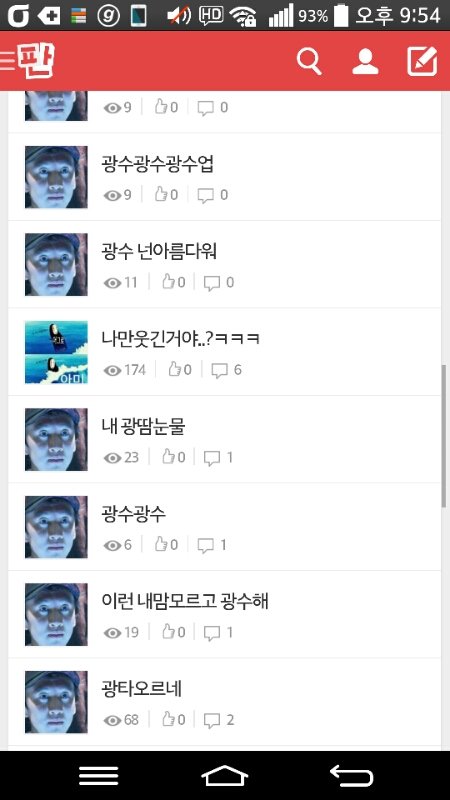The image size is (450, 800).
Task: Tap thumbs-up icon on 내 광땀눈물 post
Action: pos(169,457)
